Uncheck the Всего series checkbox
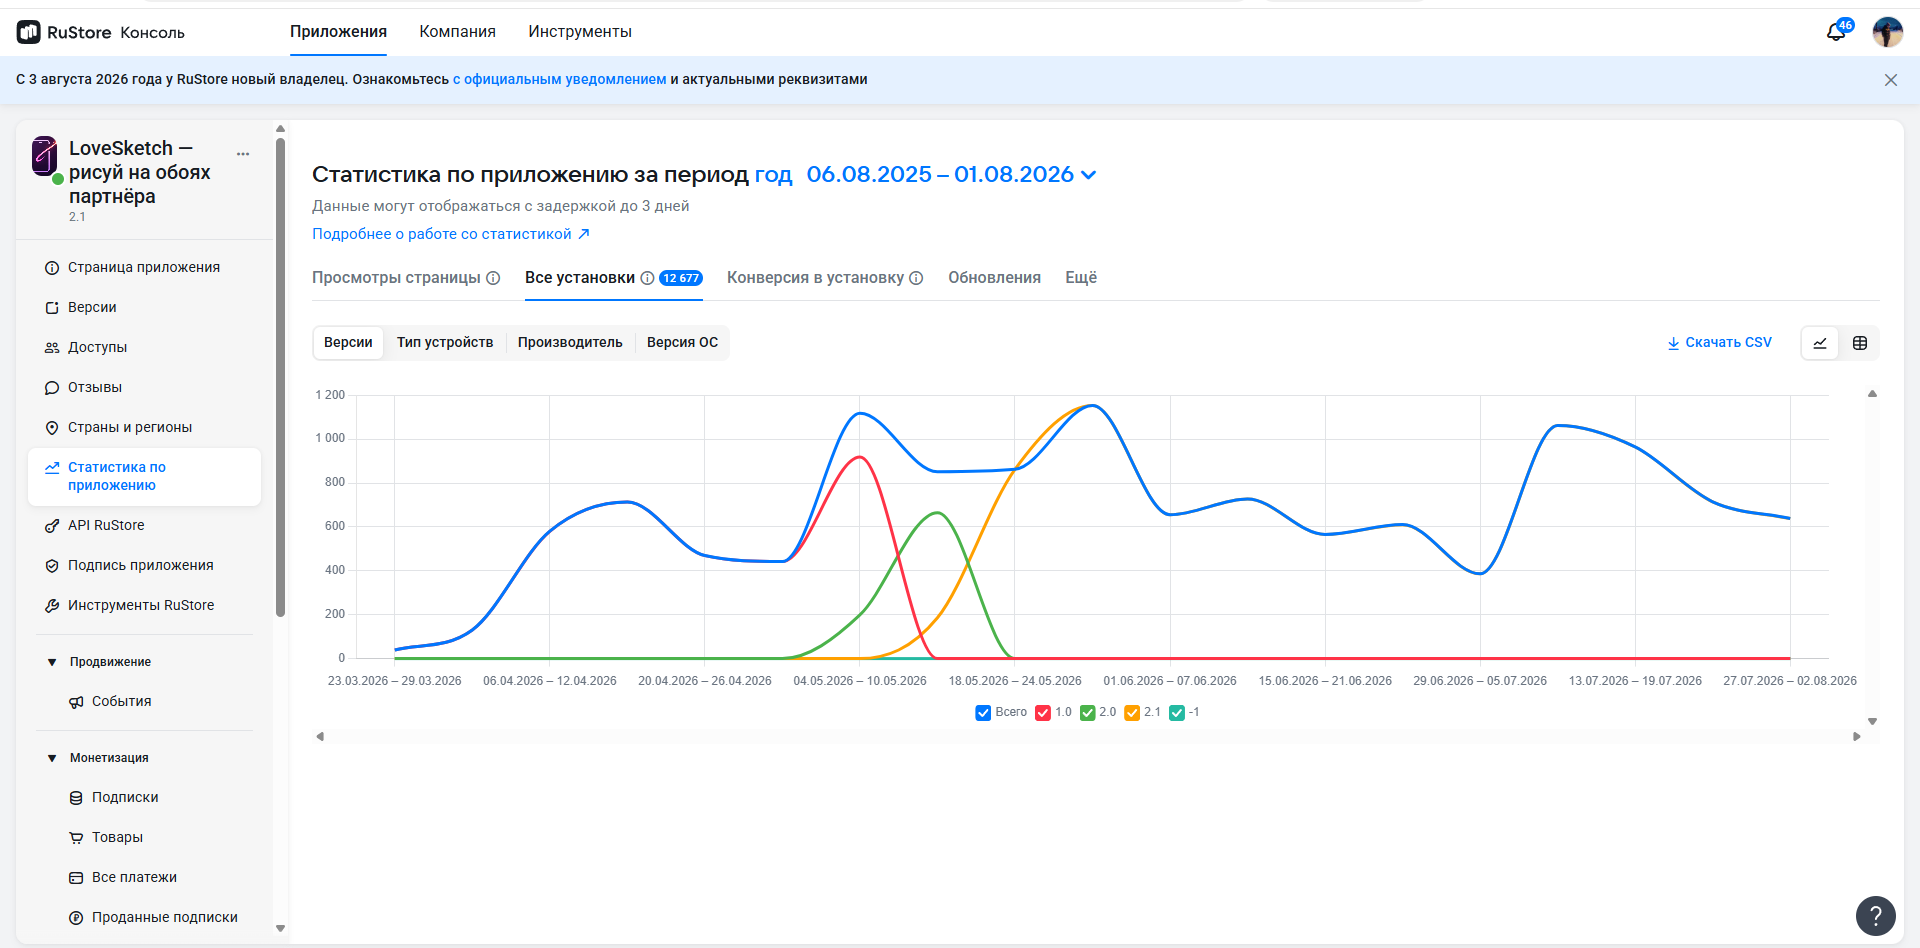 click(983, 713)
